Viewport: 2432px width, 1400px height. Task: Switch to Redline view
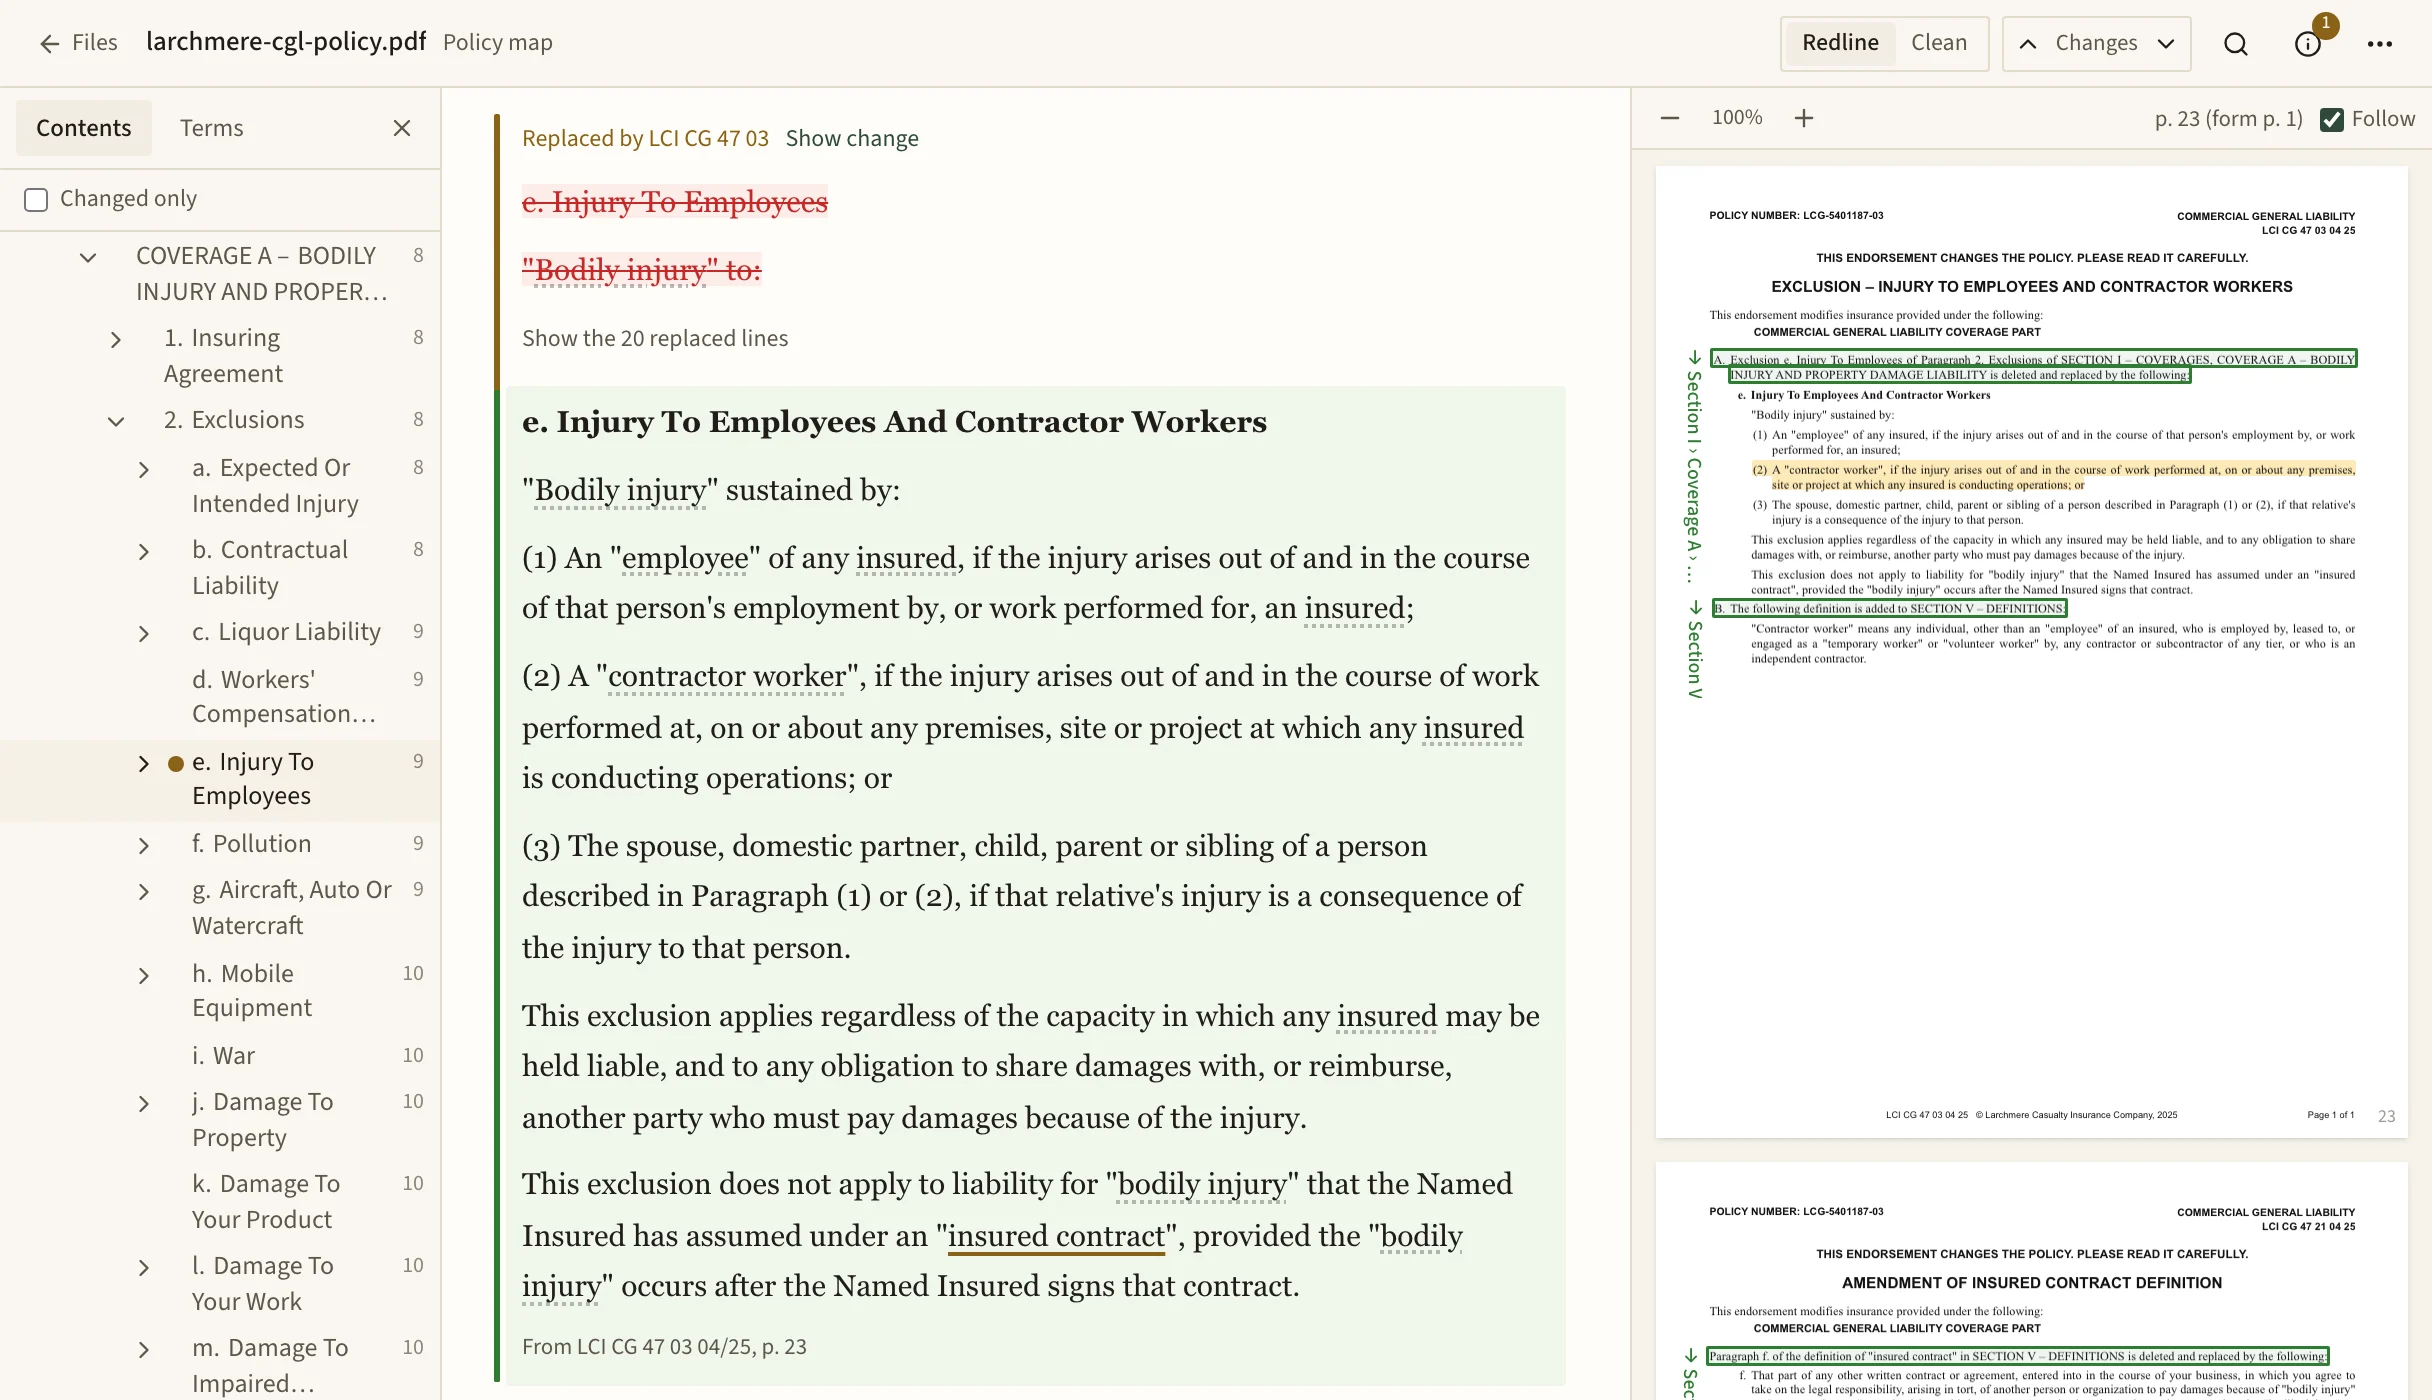[1840, 43]
